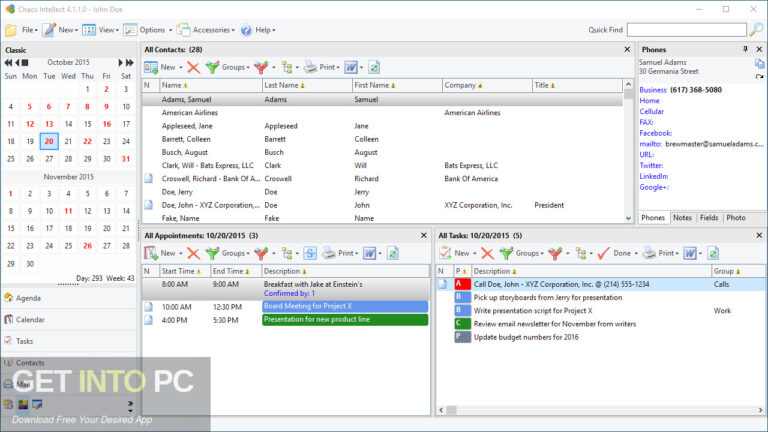
Task: Refresh the All Contacts list
Action: click(374, 67)
